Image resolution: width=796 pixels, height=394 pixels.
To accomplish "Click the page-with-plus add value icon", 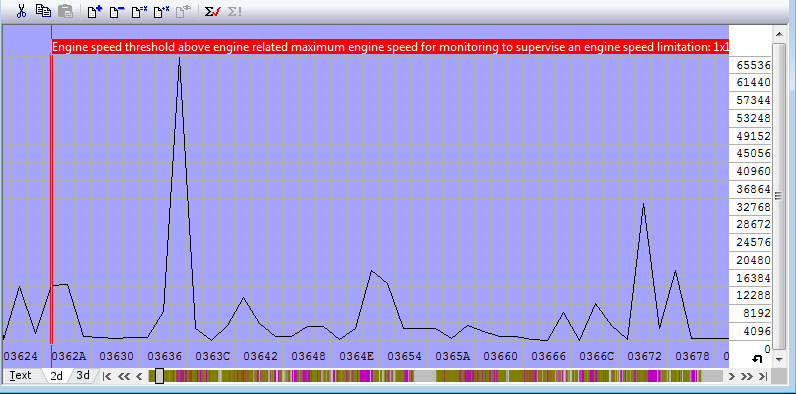I will (x=95, y=11).
